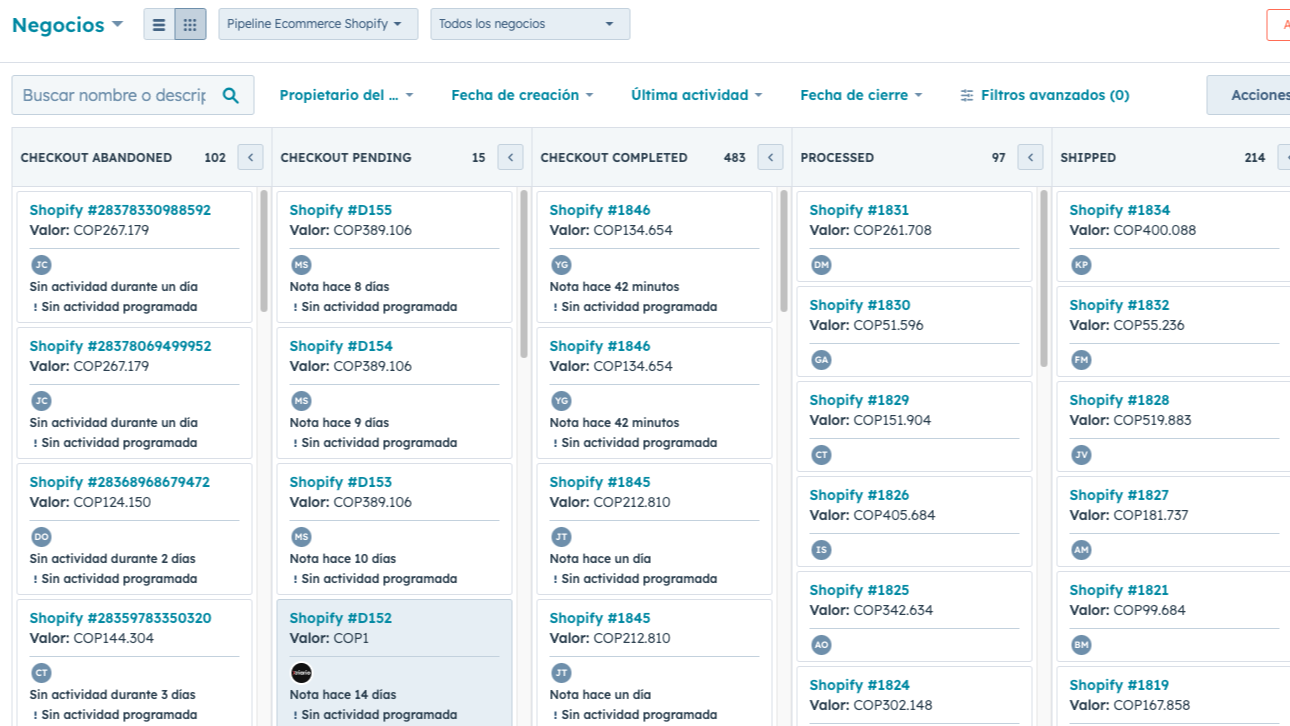This screenshot has width=1290, height=726.
Task: Expand the Propietario del negocio filter
Action: [x=346, y=95]
